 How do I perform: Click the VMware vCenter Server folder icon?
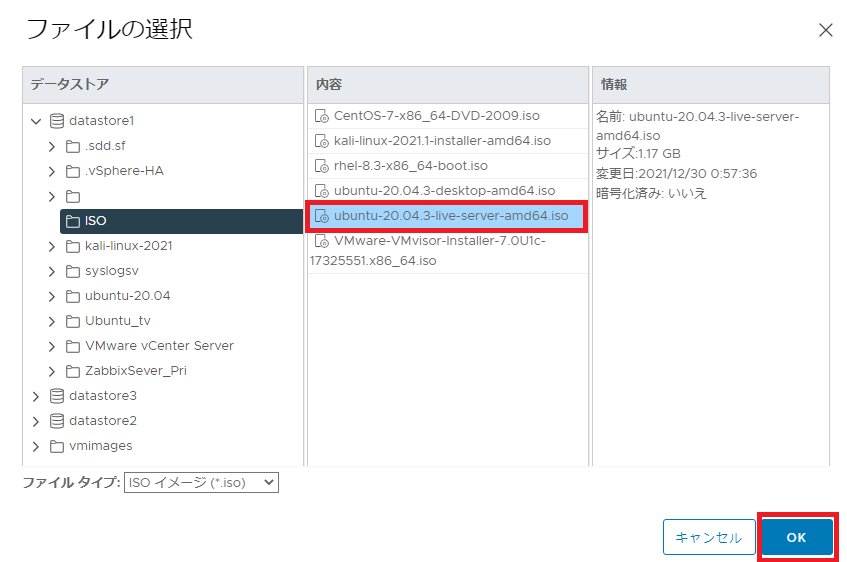[x=73, y=346]
